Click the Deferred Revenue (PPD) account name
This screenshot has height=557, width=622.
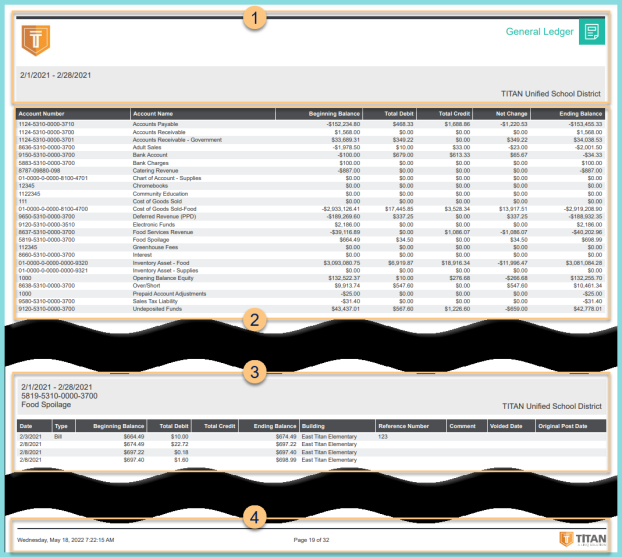click(x=164, y=217)
